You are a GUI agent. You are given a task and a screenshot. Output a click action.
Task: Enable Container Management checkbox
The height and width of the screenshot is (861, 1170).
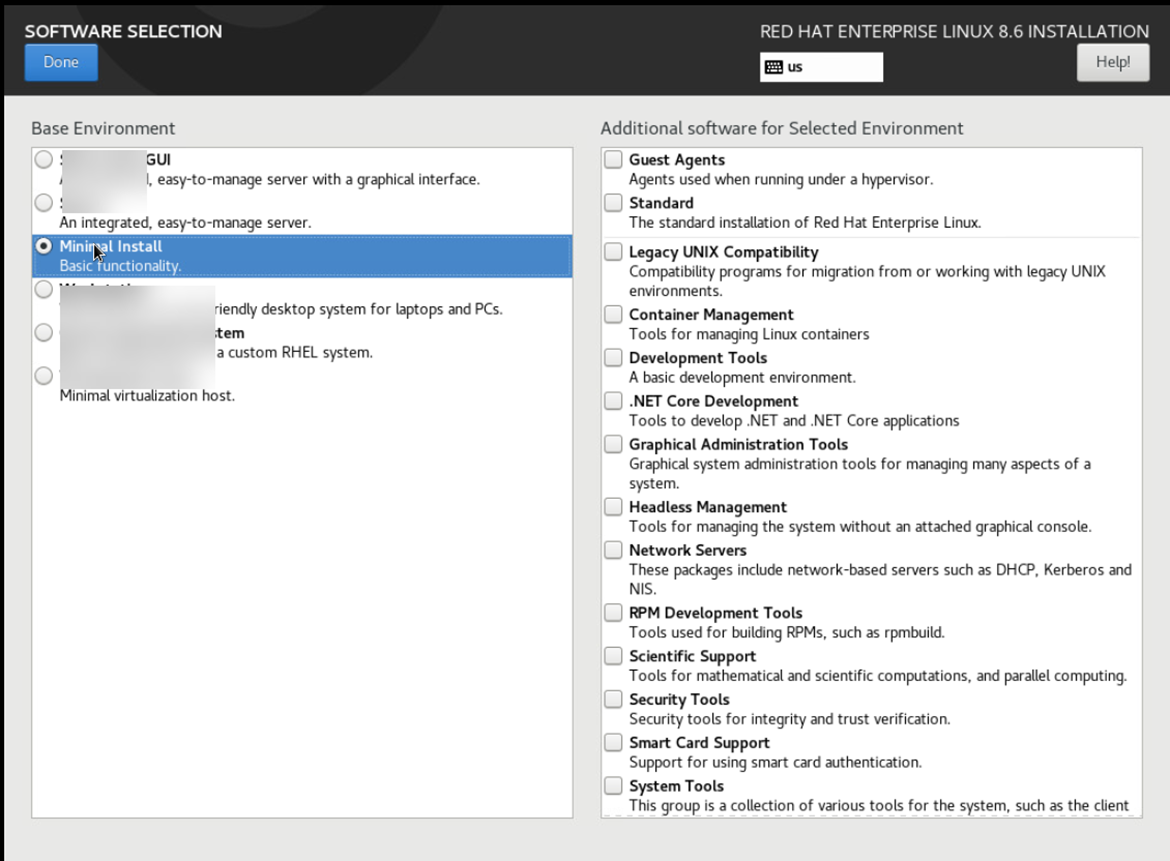coord(613,314)
